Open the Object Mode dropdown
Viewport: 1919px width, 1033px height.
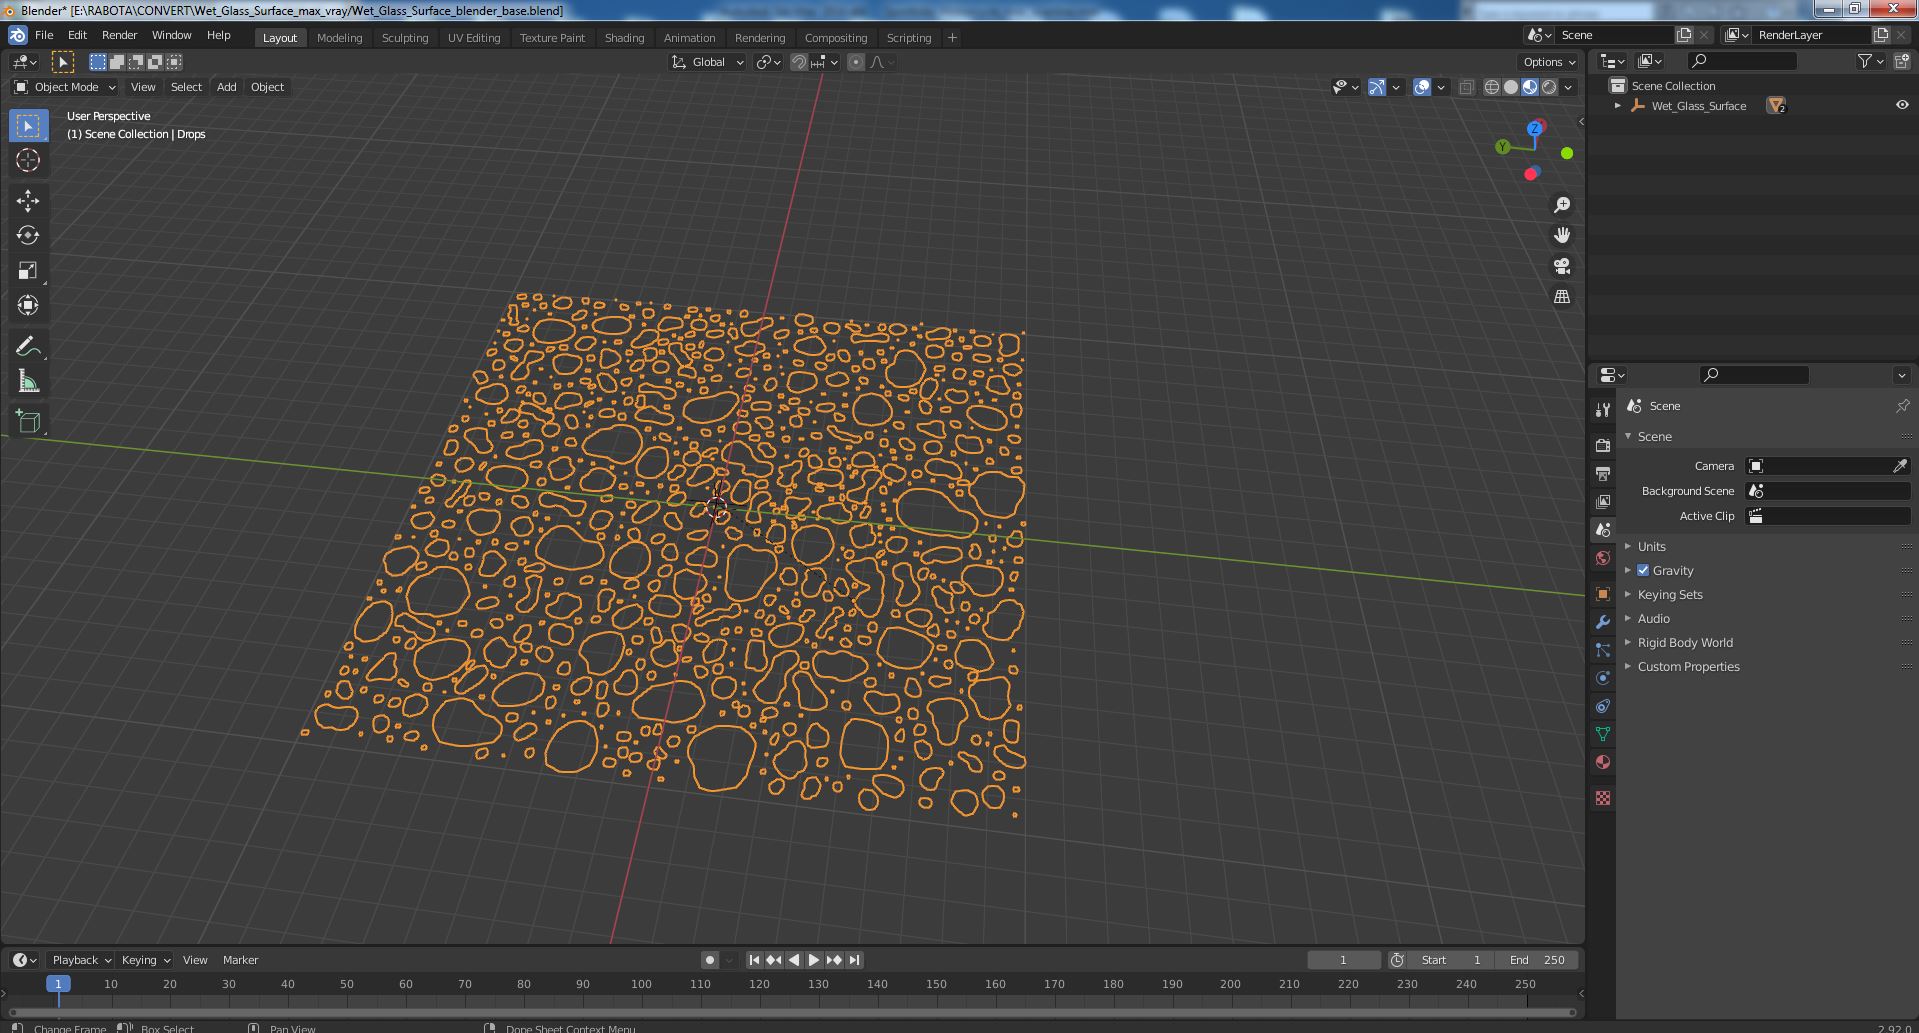65,87
